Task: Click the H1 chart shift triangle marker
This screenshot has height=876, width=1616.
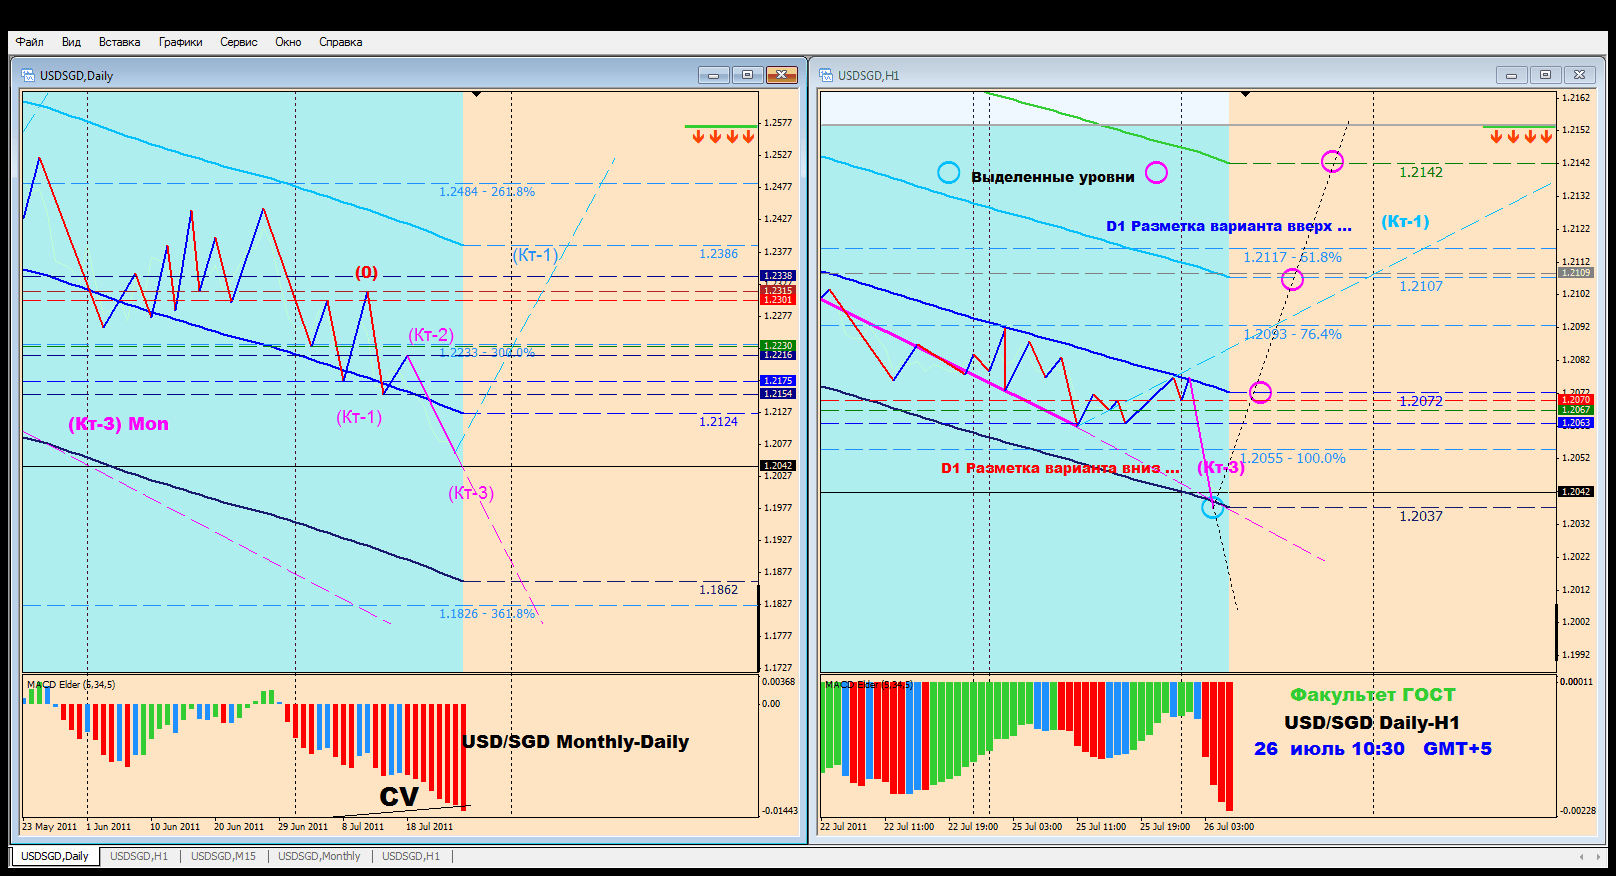Action: coord(1245,94)
